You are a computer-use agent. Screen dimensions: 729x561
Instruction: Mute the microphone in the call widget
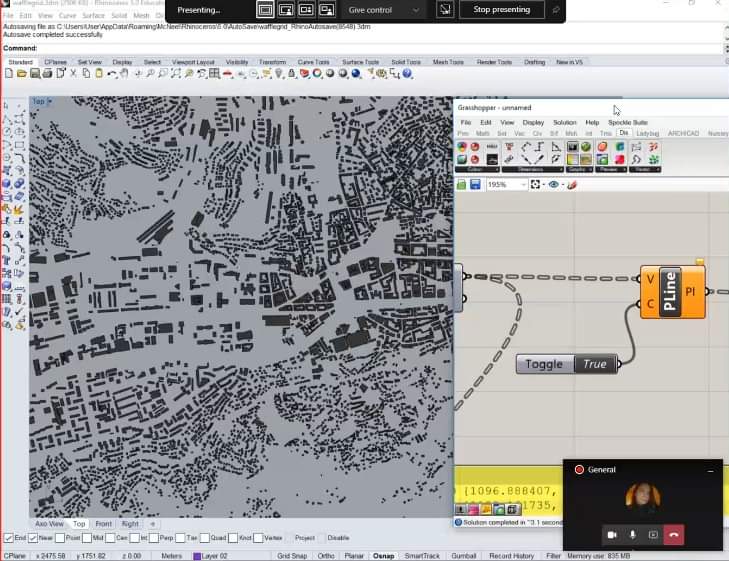[x=632, y=534]
